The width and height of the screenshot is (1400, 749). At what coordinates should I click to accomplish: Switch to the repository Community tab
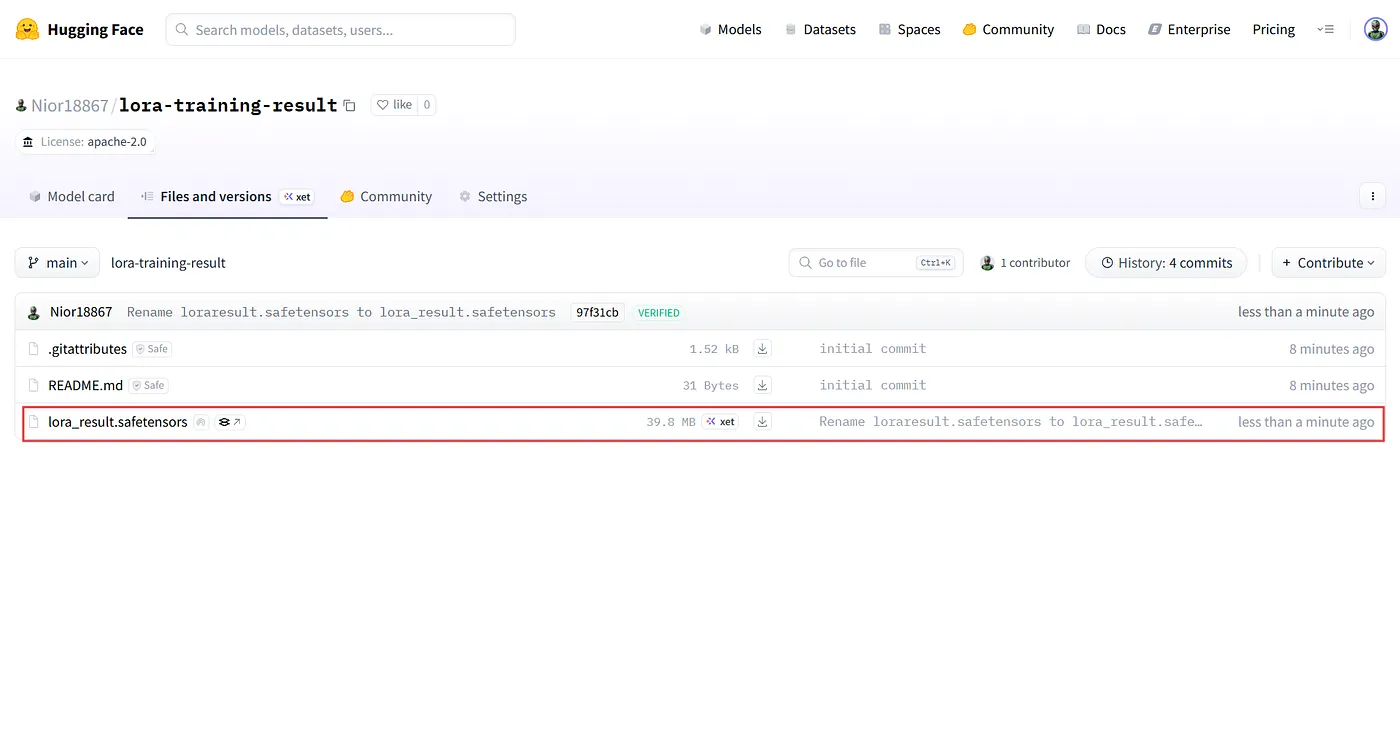coord(386,197)
